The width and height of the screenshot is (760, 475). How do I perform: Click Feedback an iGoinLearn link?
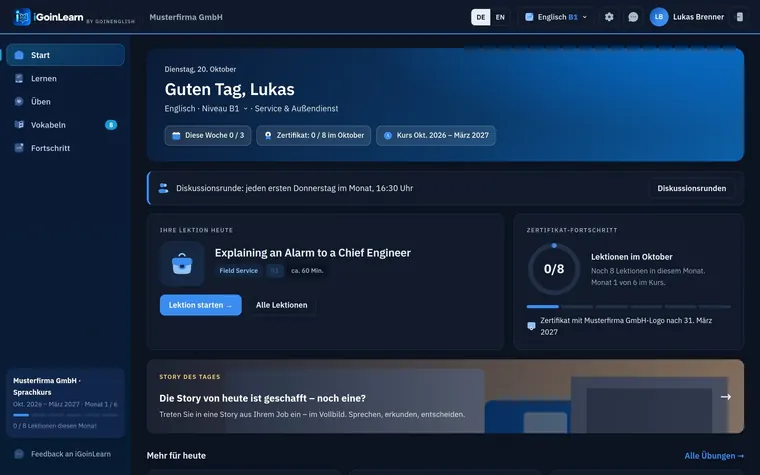pos(63,454)
